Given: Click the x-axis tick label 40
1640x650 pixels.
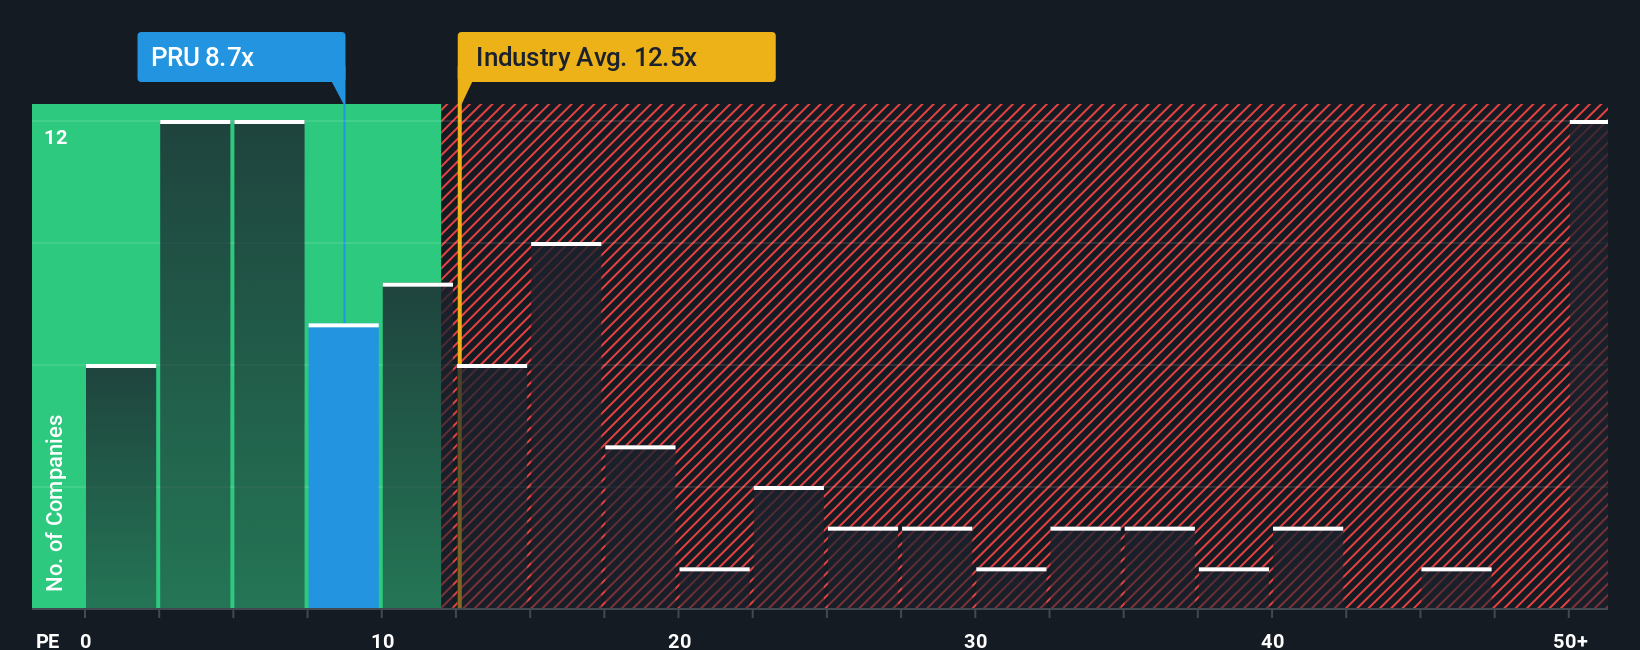Looking at the screenshot, I should [1273, 640].
